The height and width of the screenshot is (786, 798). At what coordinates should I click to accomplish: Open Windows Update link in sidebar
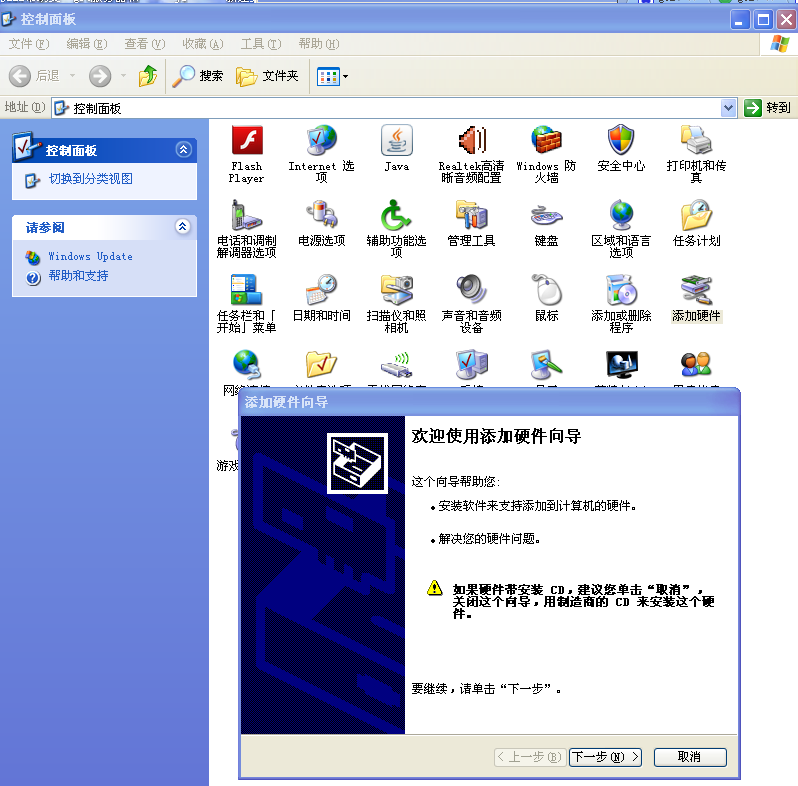tap(91, 257)
